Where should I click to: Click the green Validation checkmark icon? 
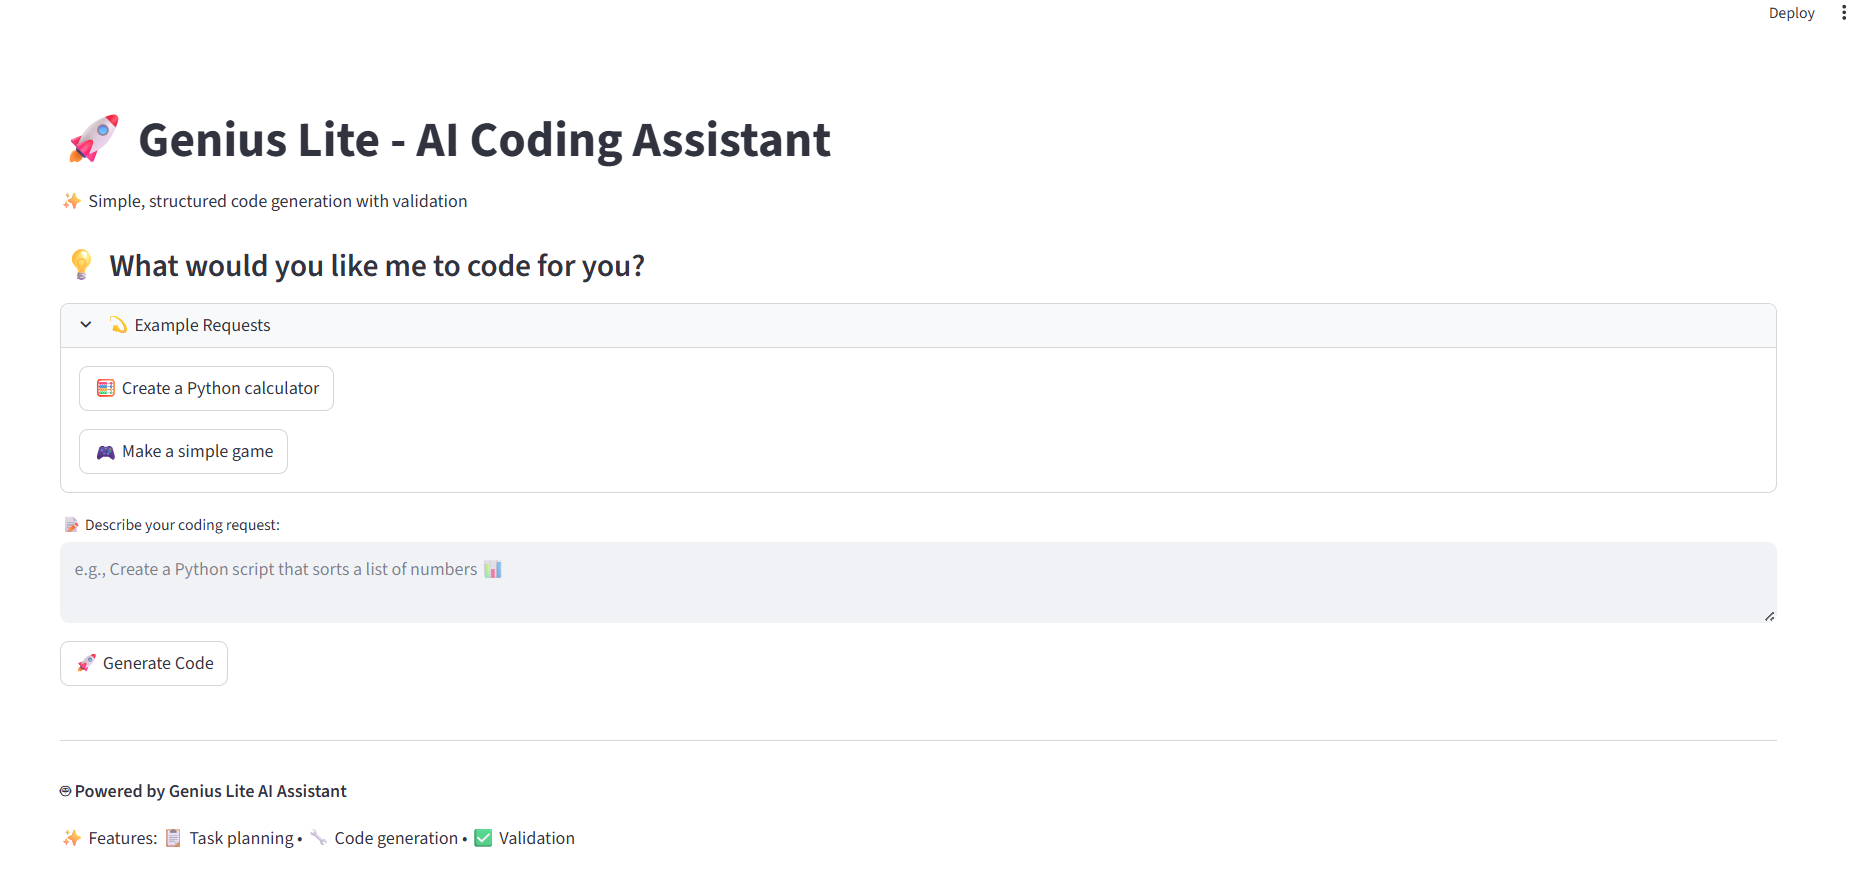tap(483, 838)
